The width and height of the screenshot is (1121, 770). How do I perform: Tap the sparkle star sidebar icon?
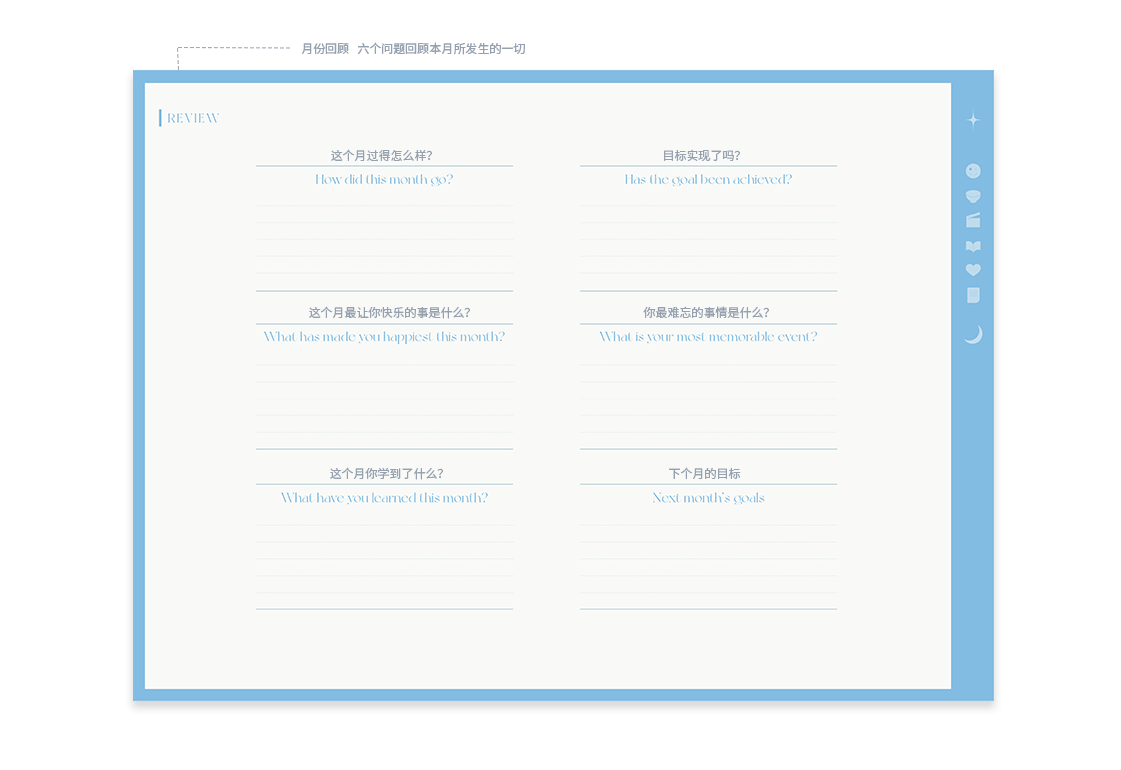click(973, 120)
